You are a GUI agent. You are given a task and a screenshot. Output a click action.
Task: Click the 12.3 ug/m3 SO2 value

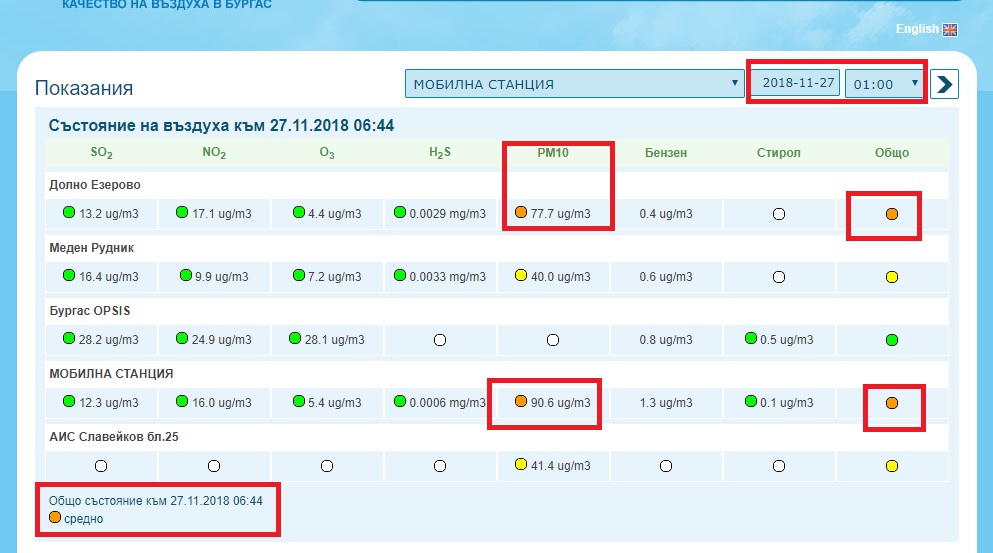pyautogui.click(x=108, y=403)
